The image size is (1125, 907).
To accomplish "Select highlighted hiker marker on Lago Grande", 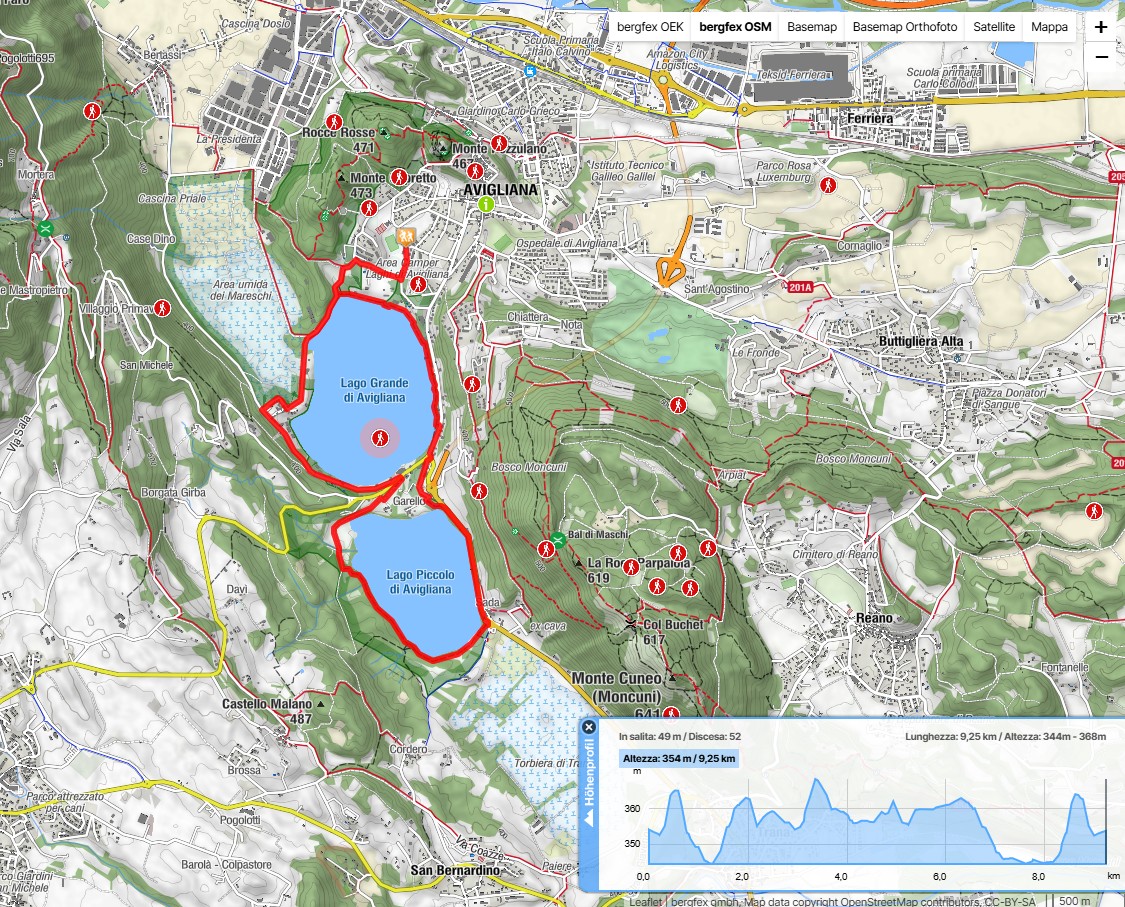I will point(380,438).
